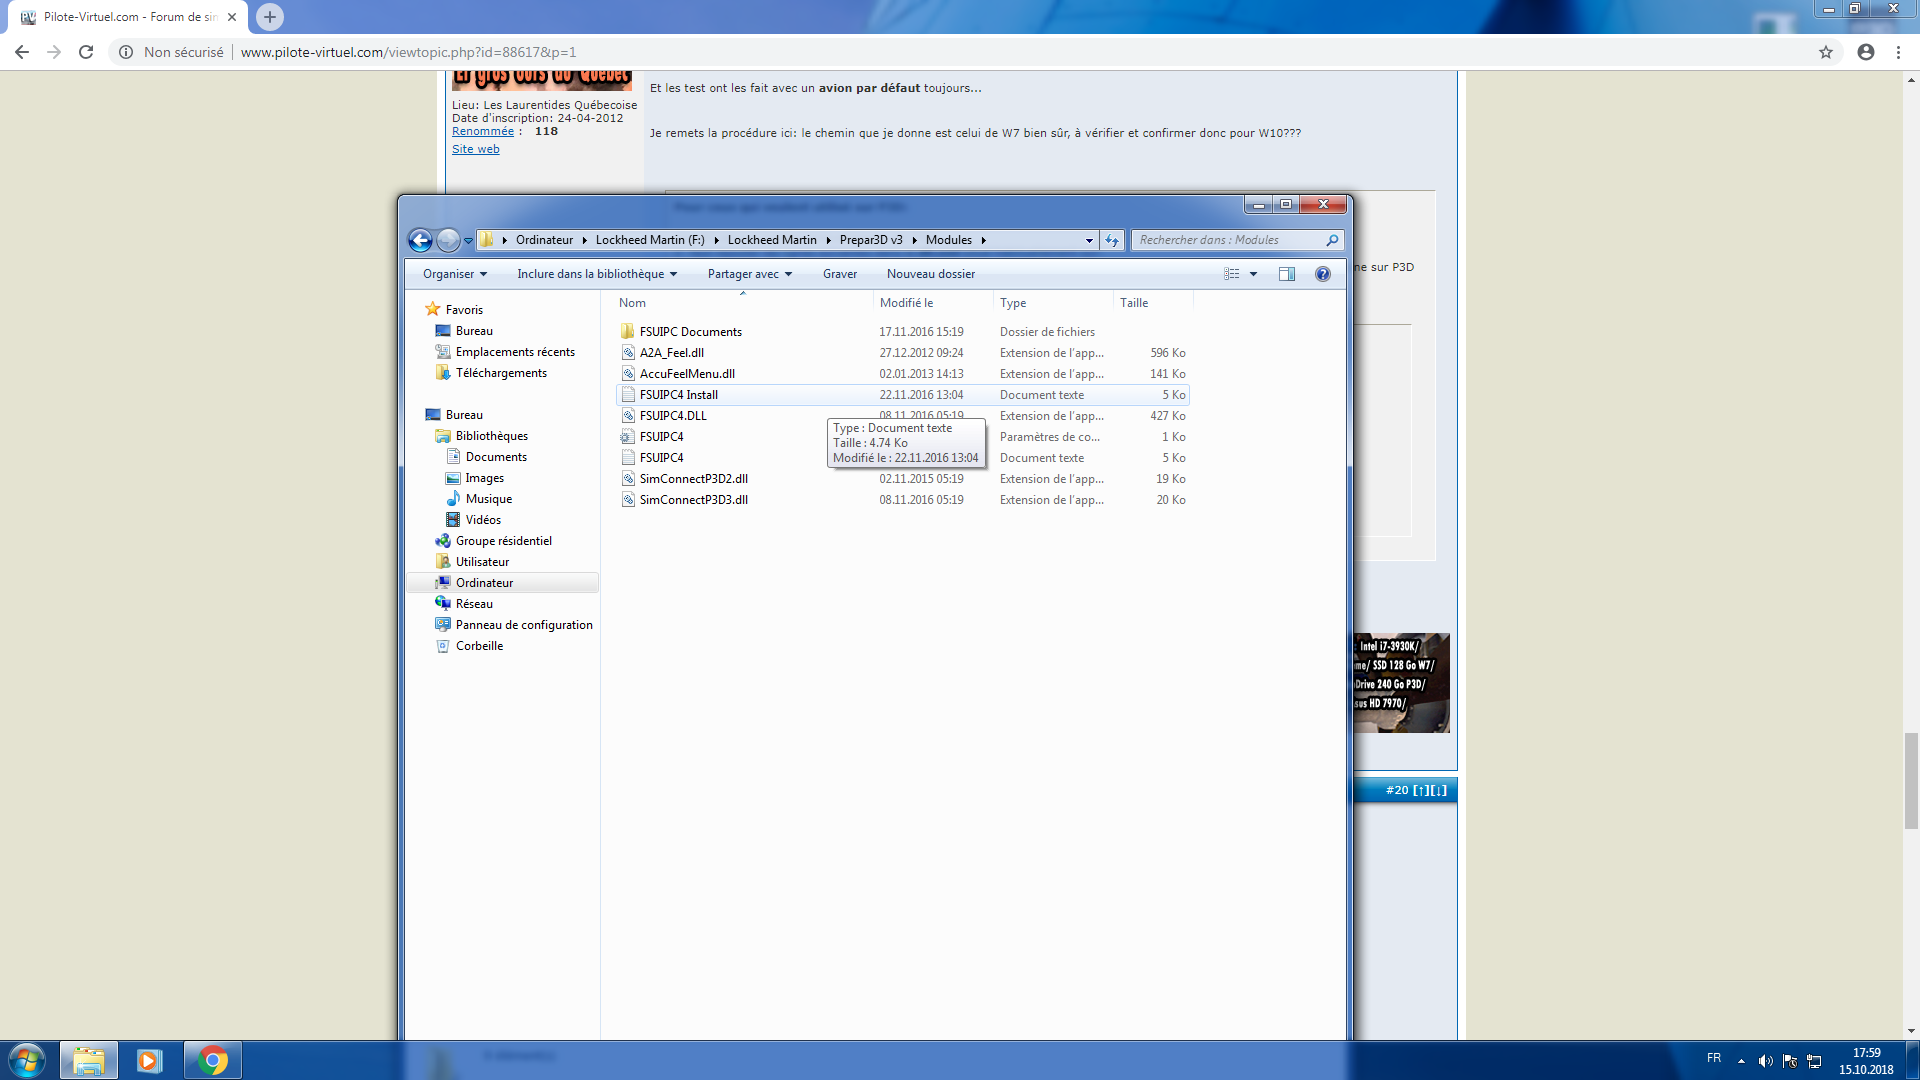Expand arrow after Modules breadcrumb
1920x1080 pixels.
tap(984, 240)
